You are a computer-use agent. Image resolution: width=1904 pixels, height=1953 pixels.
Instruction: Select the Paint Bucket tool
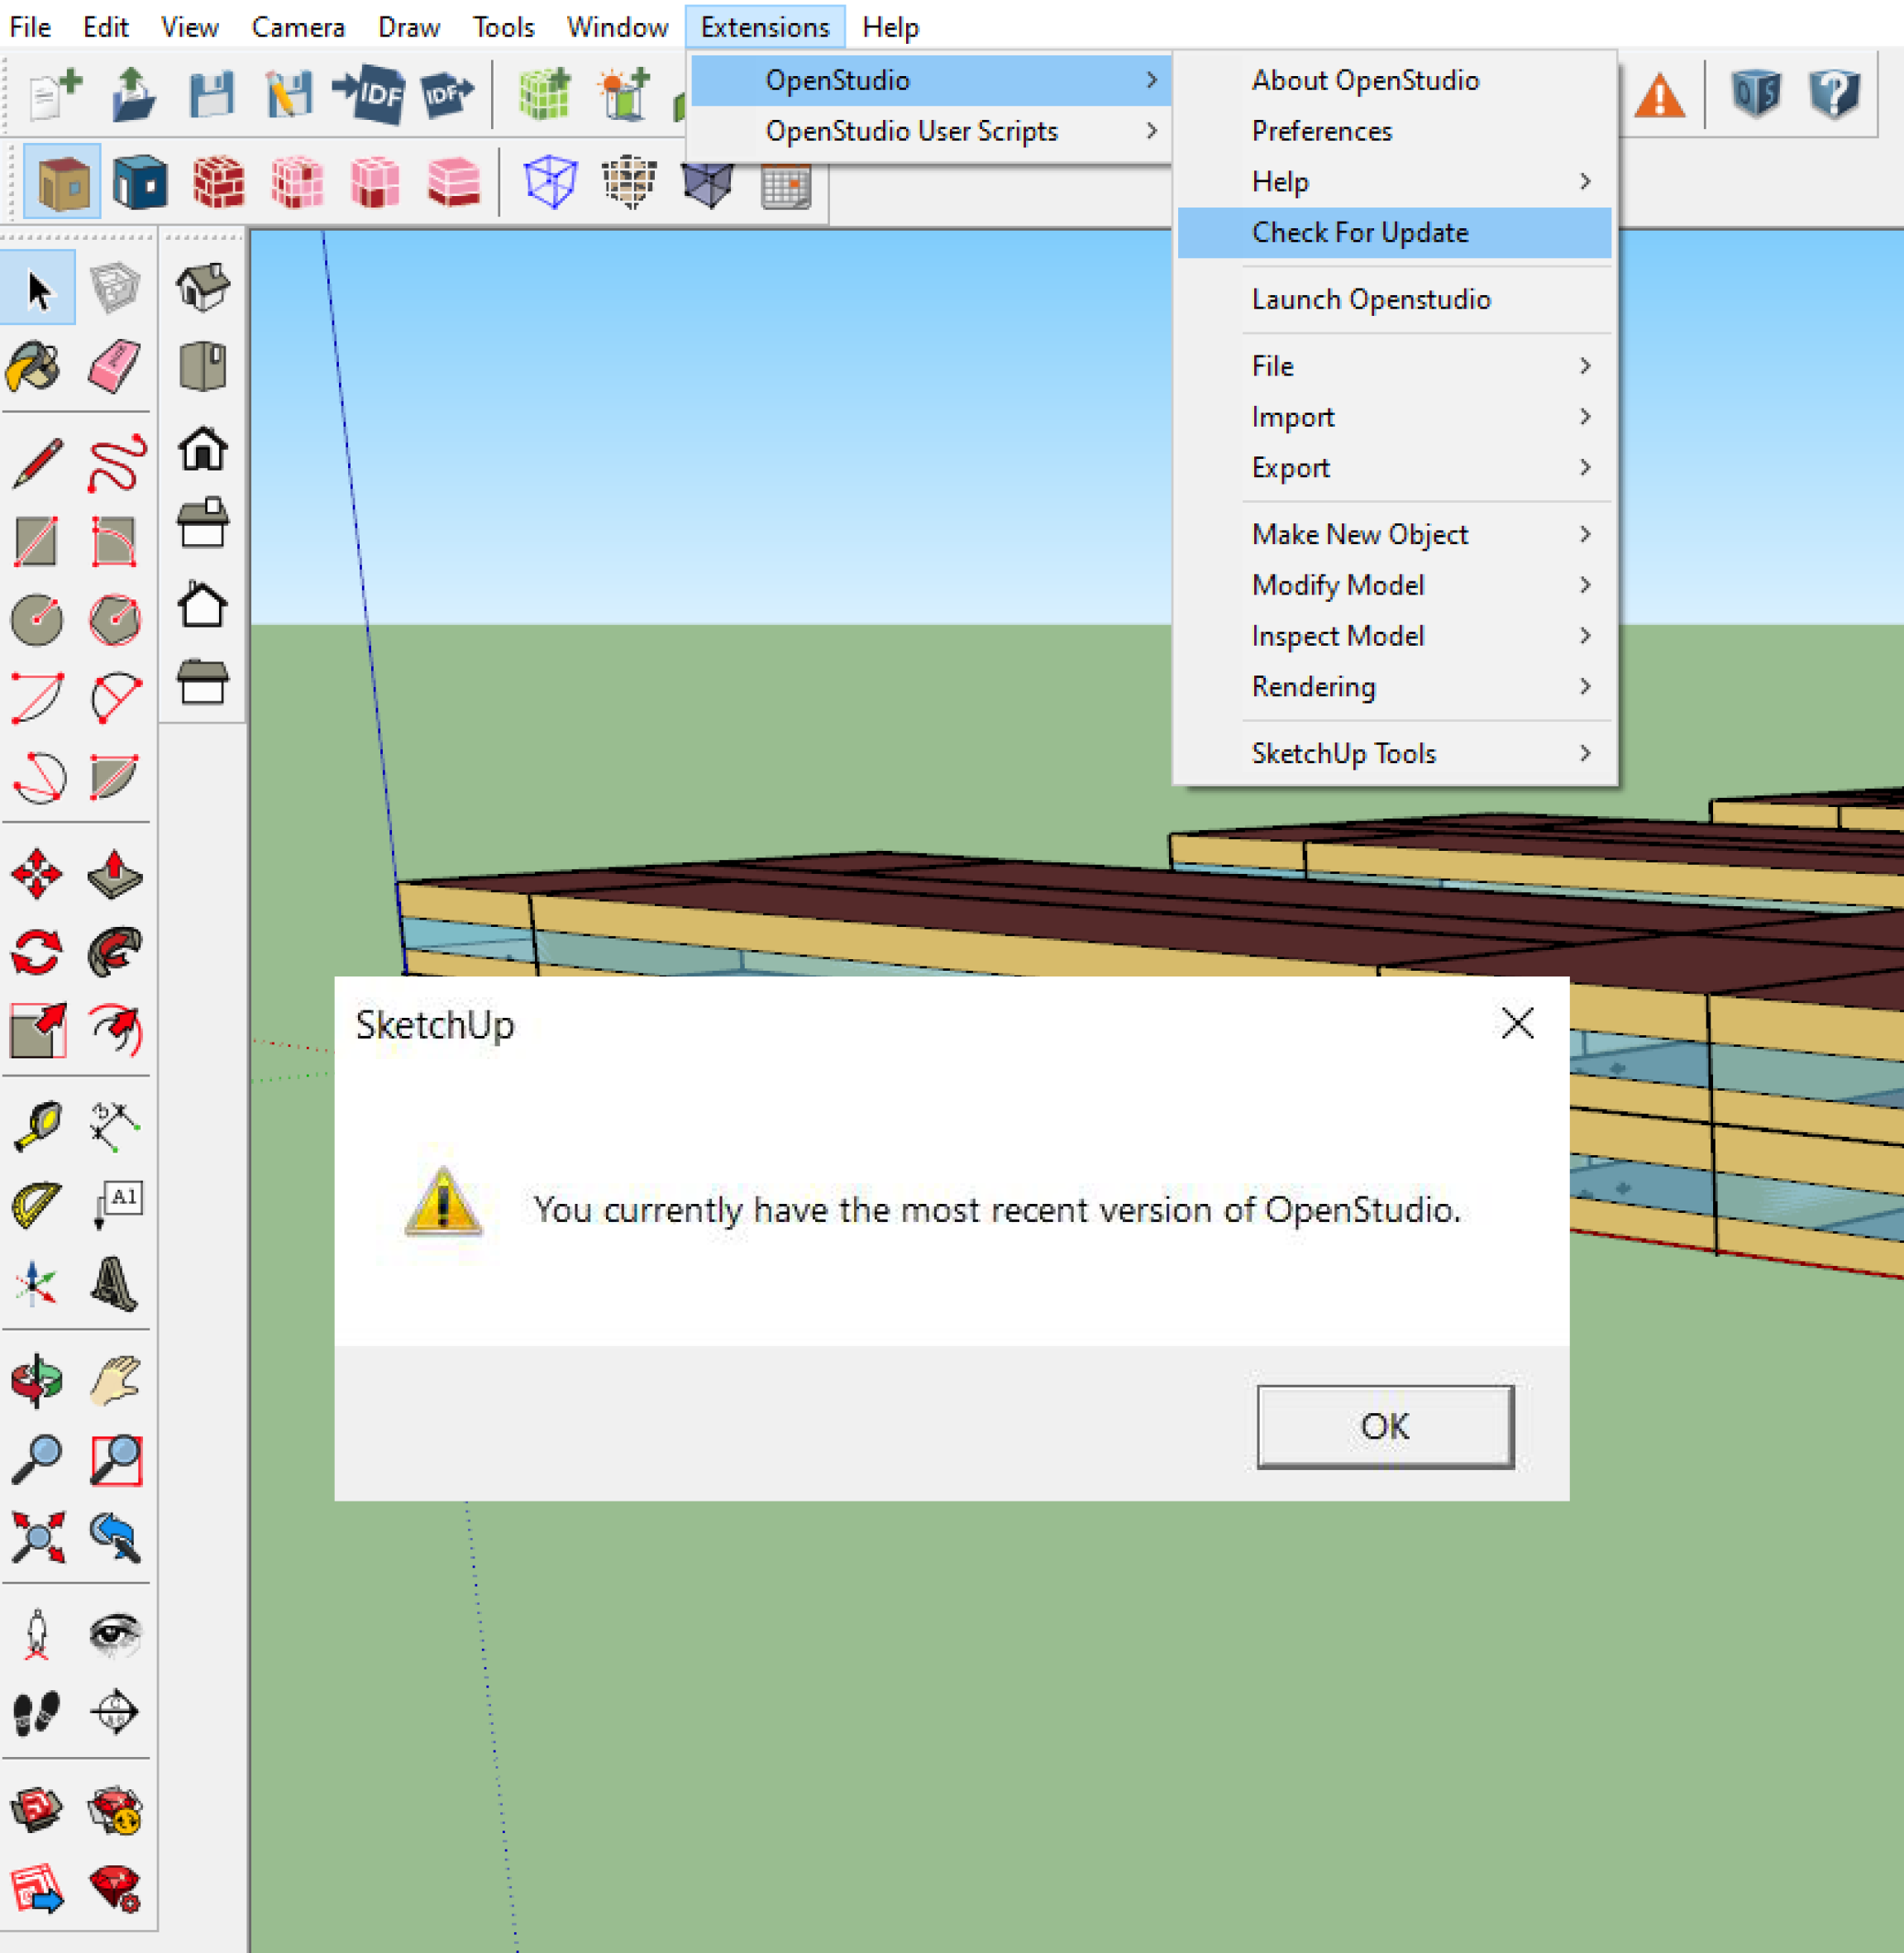36,367
